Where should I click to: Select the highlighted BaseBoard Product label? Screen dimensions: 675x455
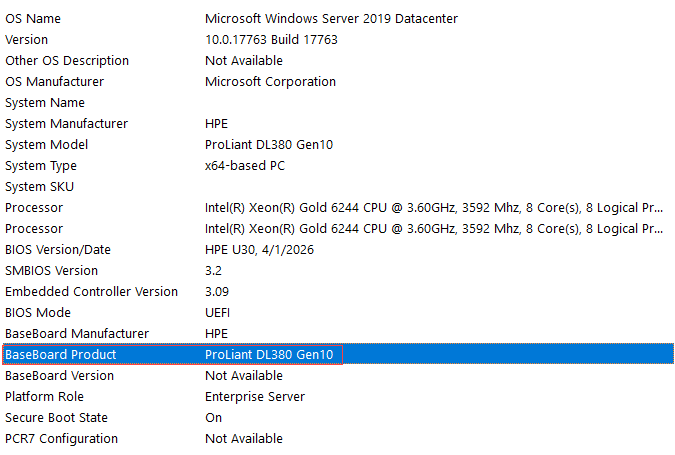(60, 355)
